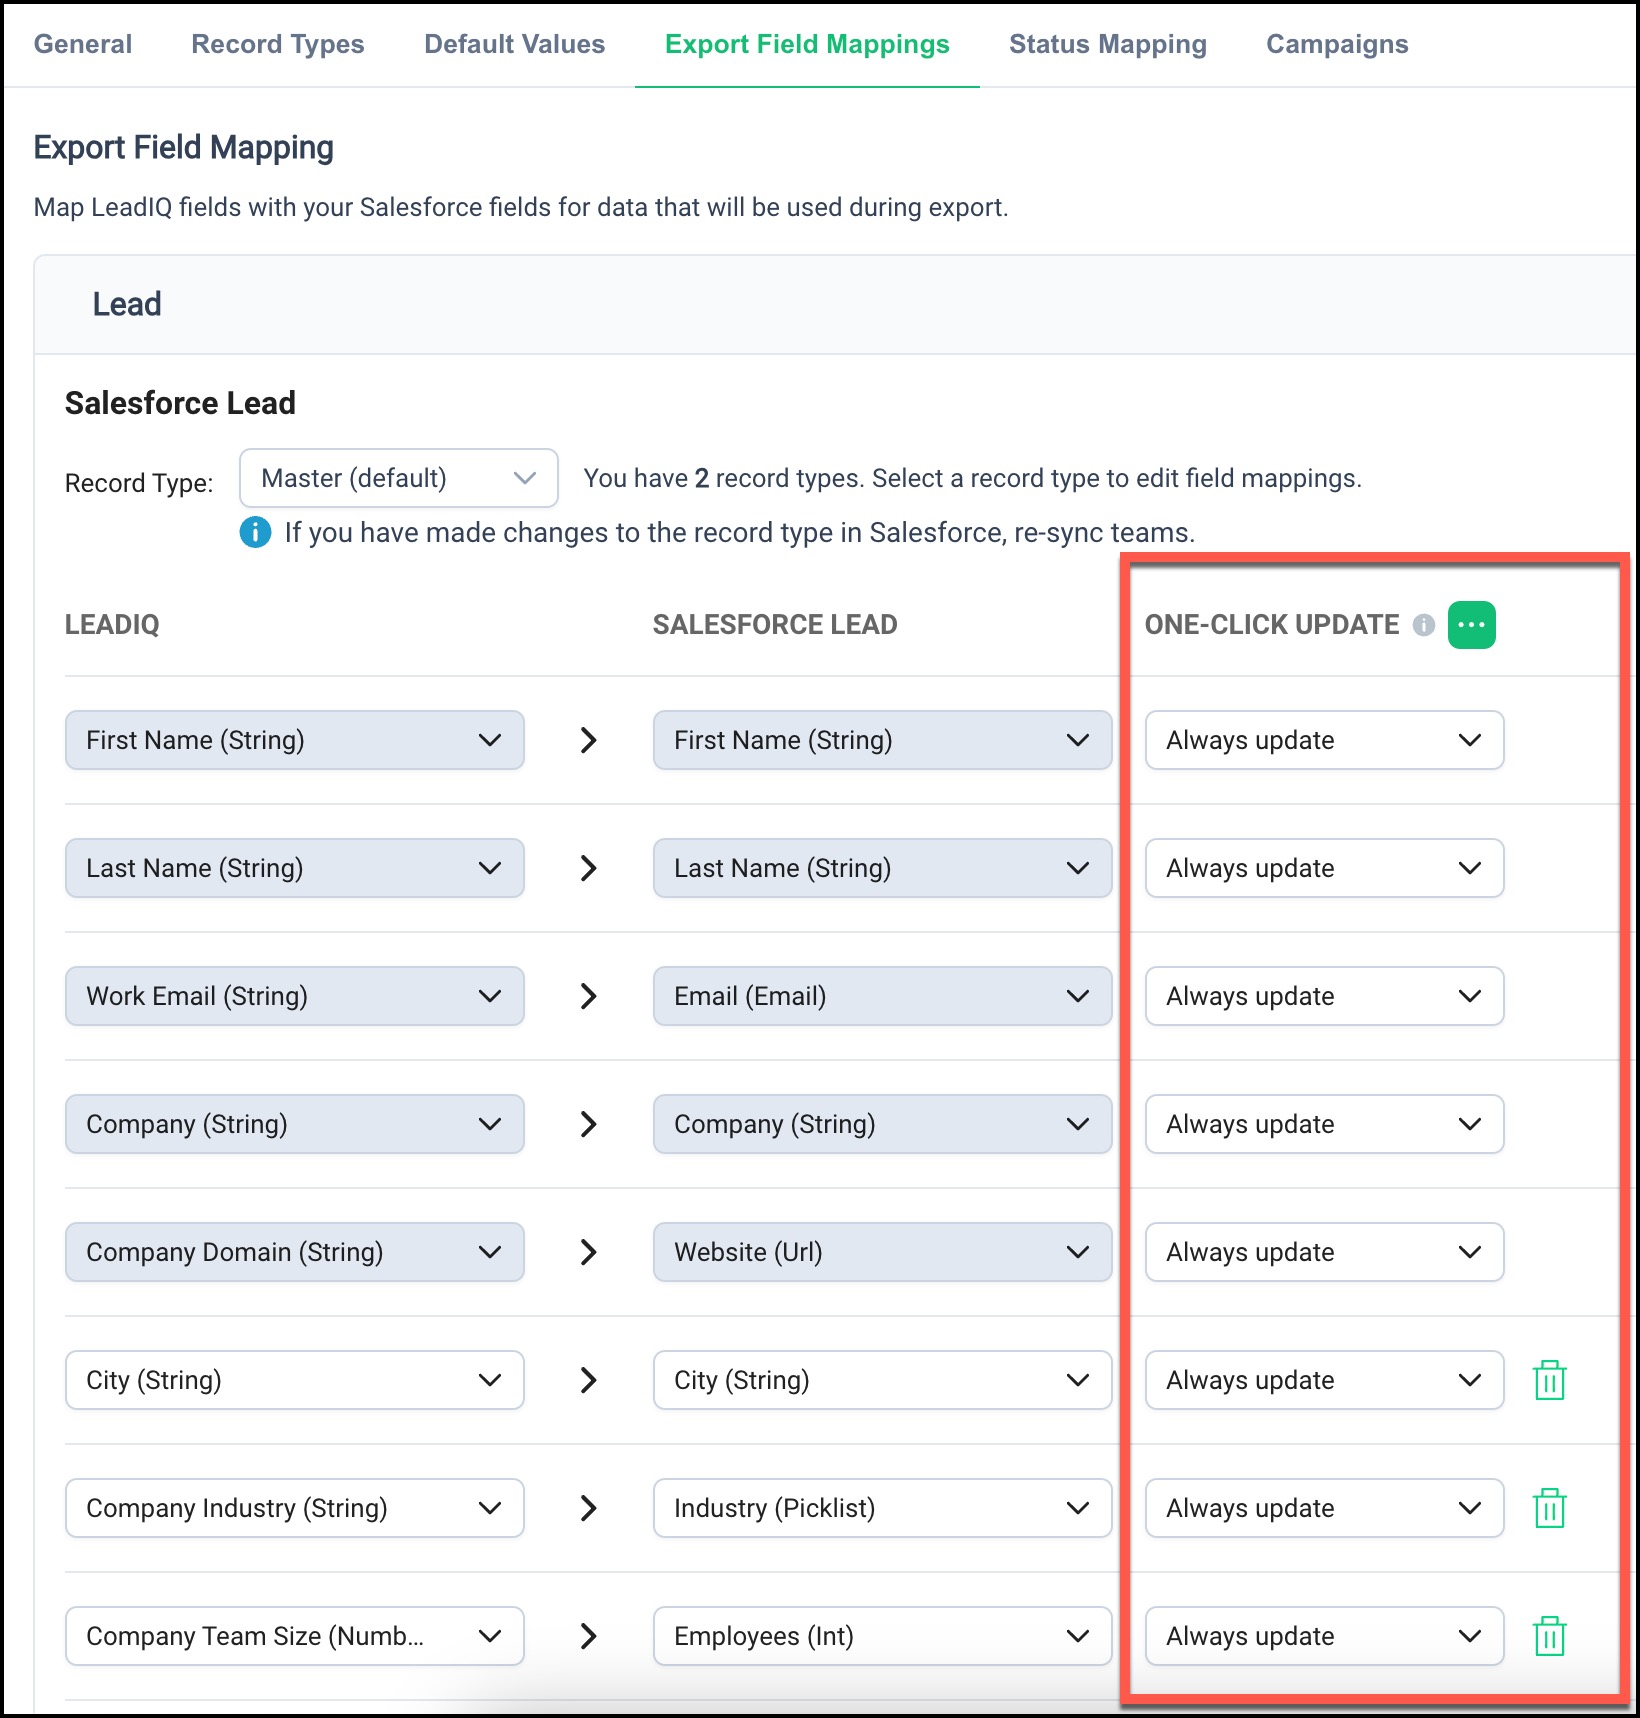Open the Record Type Master dropdown

coord(398,478)
